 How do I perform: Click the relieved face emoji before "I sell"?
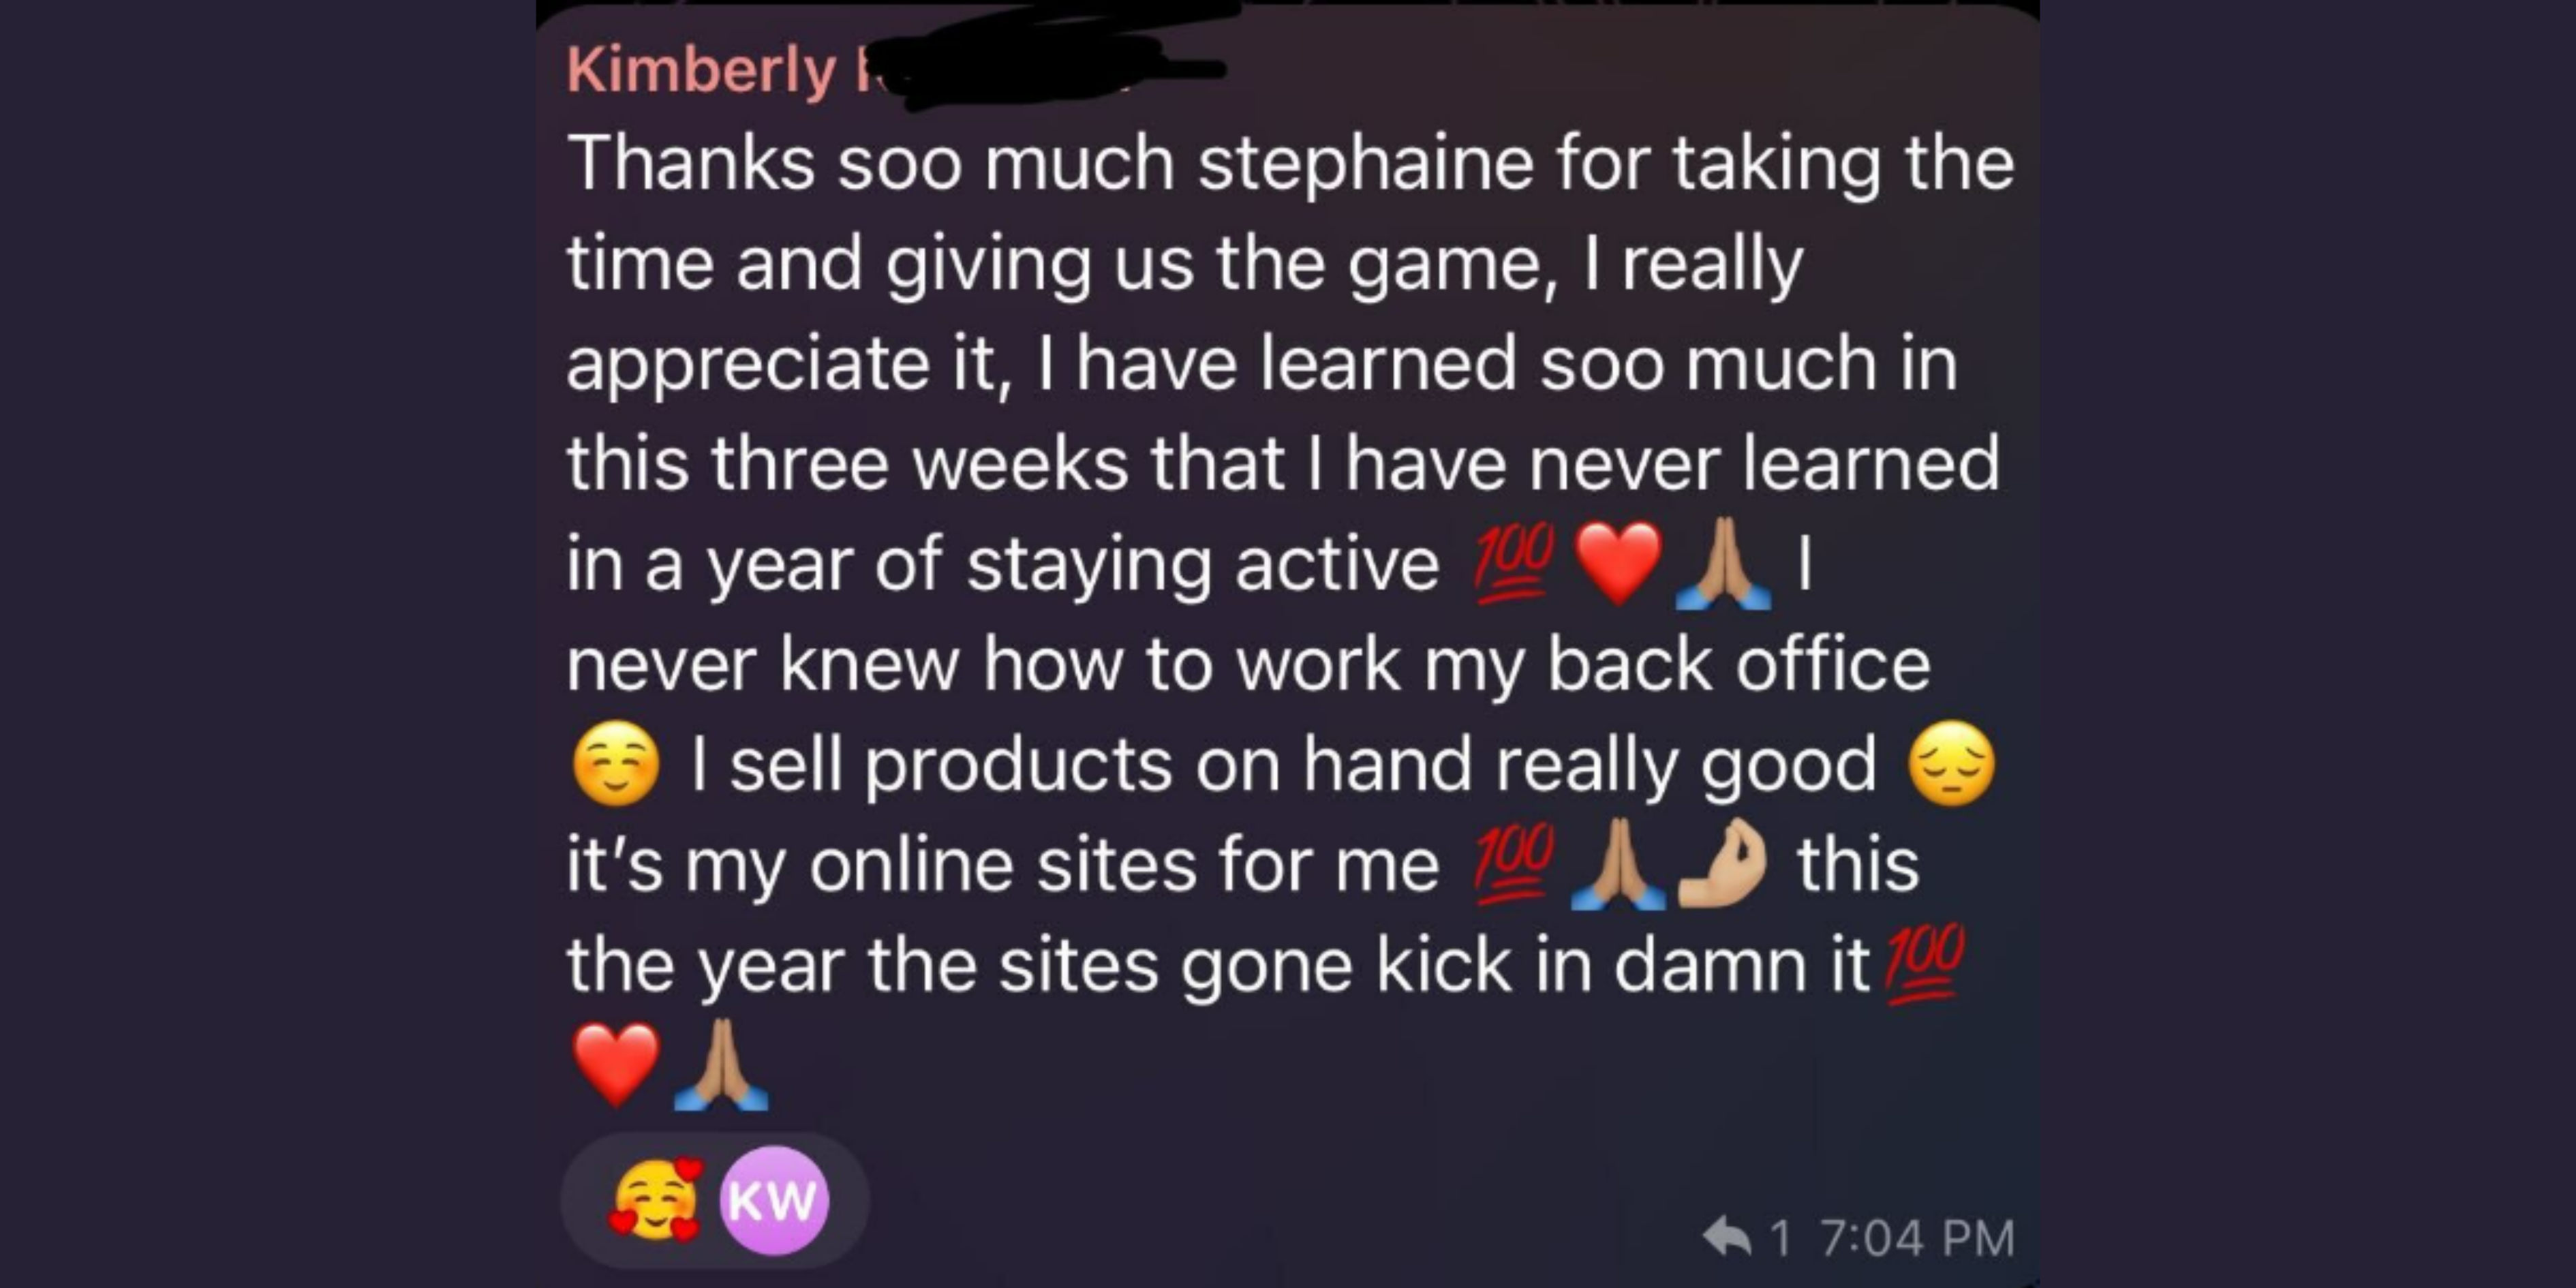(616, 763)
